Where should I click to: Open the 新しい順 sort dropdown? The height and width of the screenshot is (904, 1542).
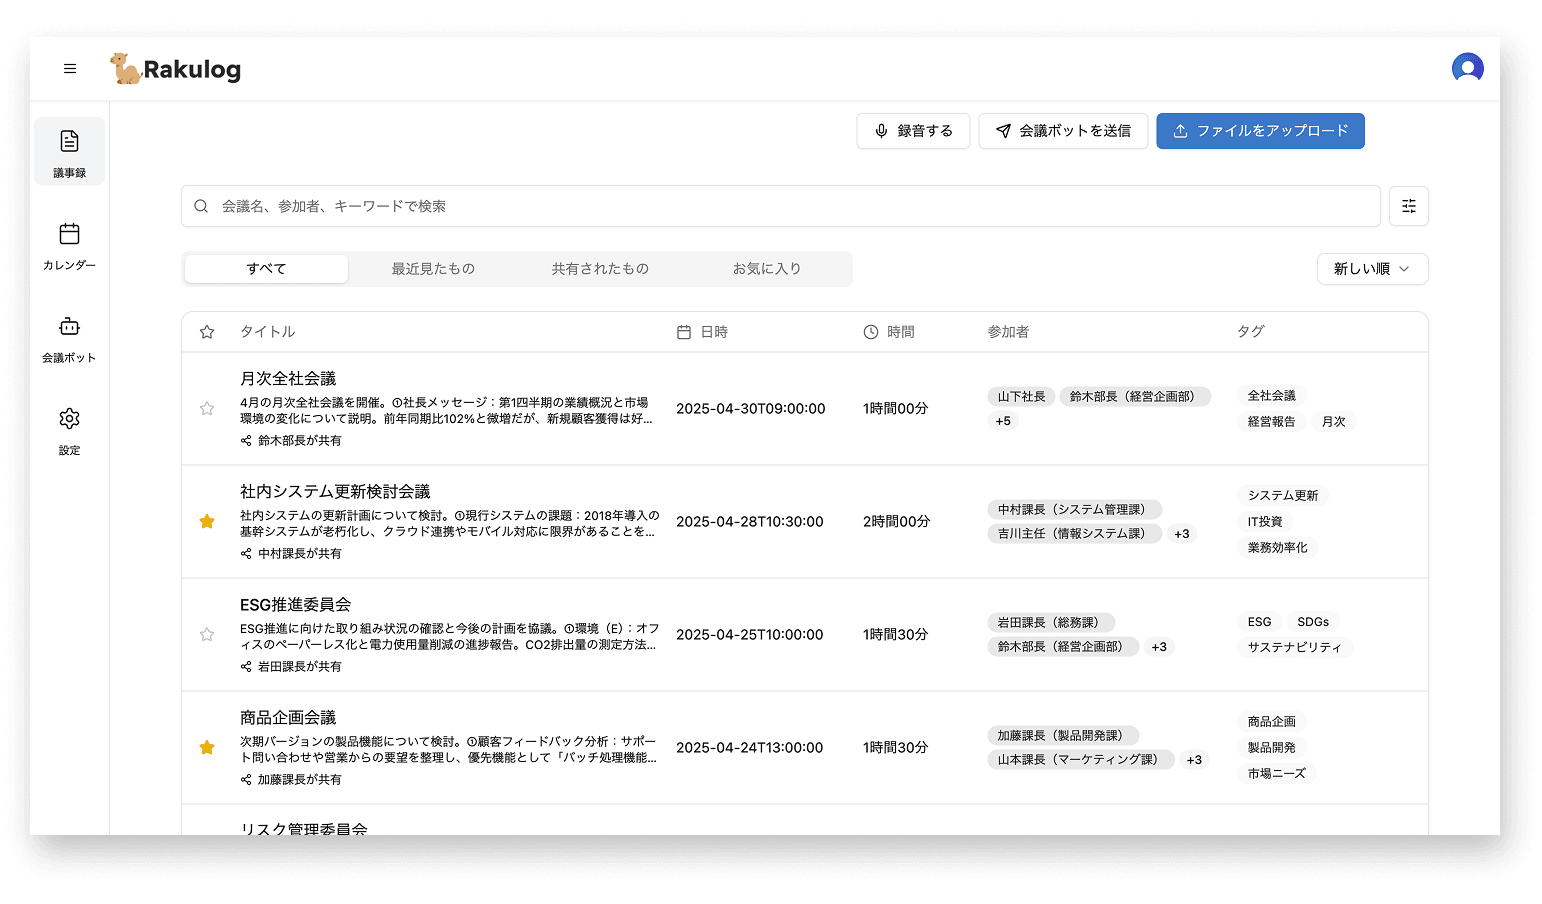click(x=1372, y=268)
